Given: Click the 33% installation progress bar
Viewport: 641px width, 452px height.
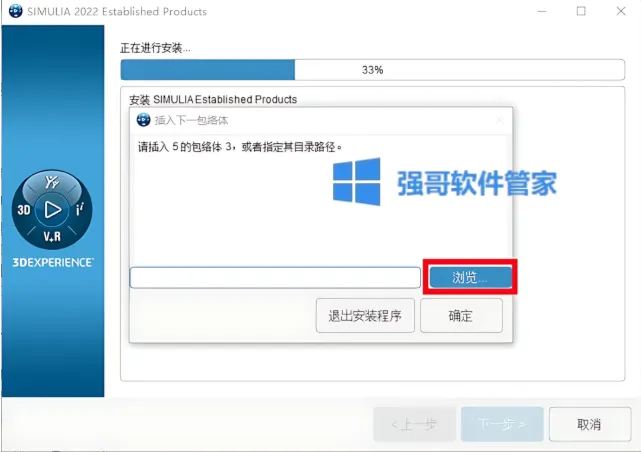Looking at the screenshot, I should pyautogui.click(x=372, y=70).
